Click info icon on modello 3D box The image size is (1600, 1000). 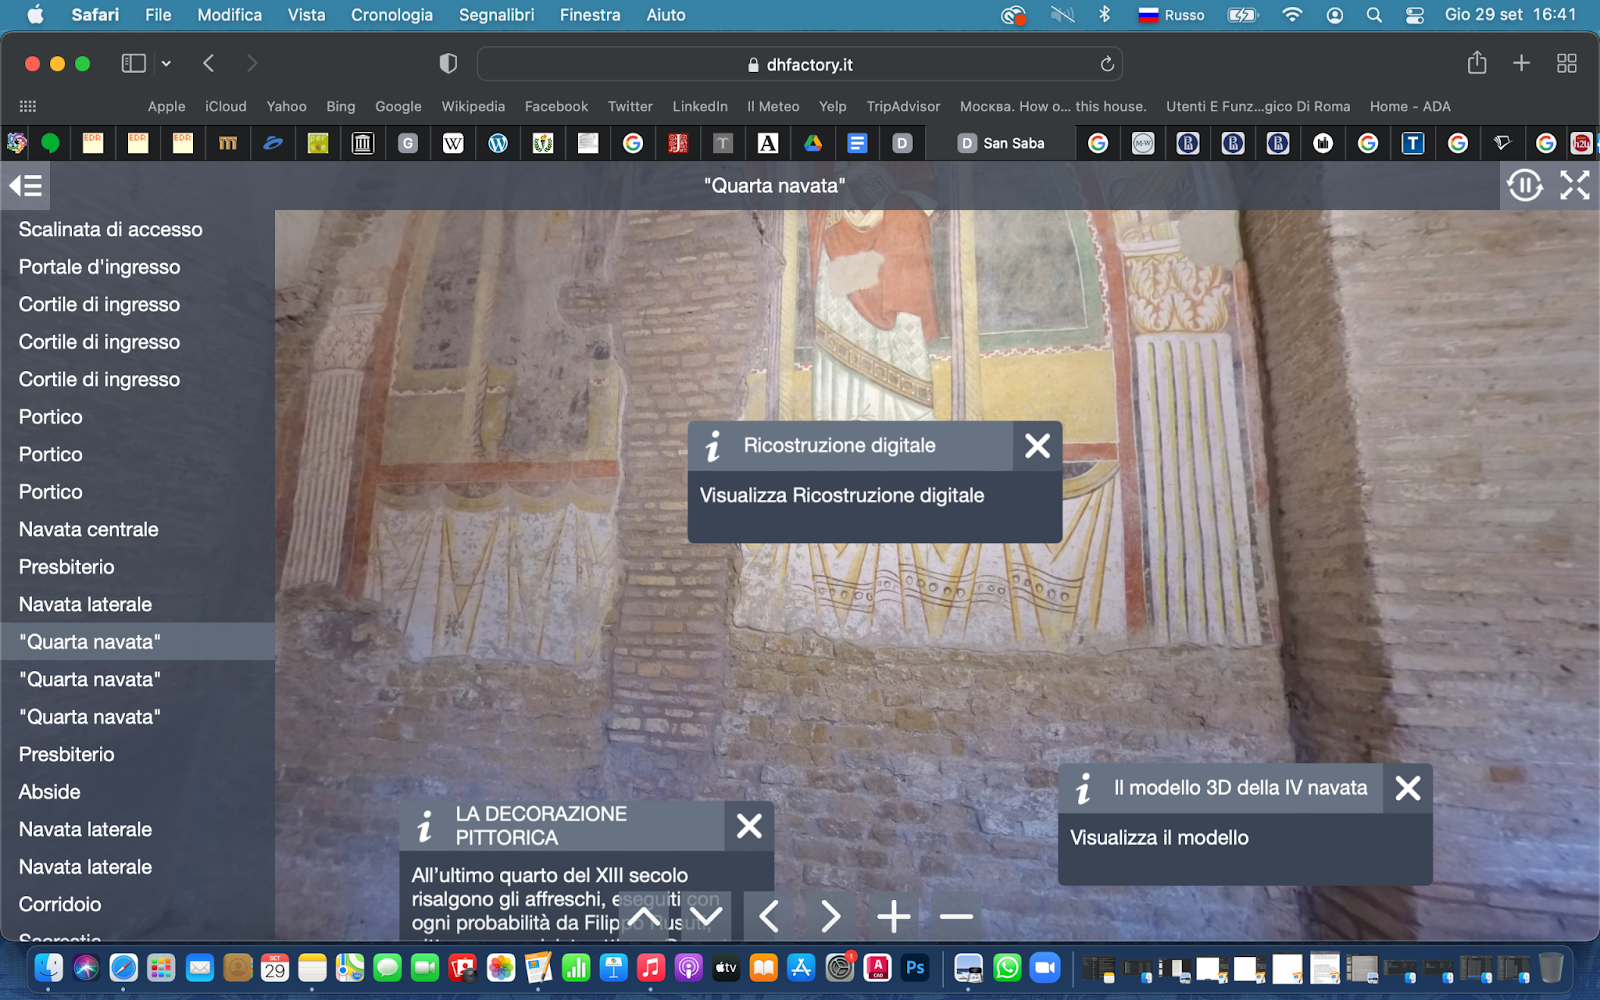(1083, 788)
